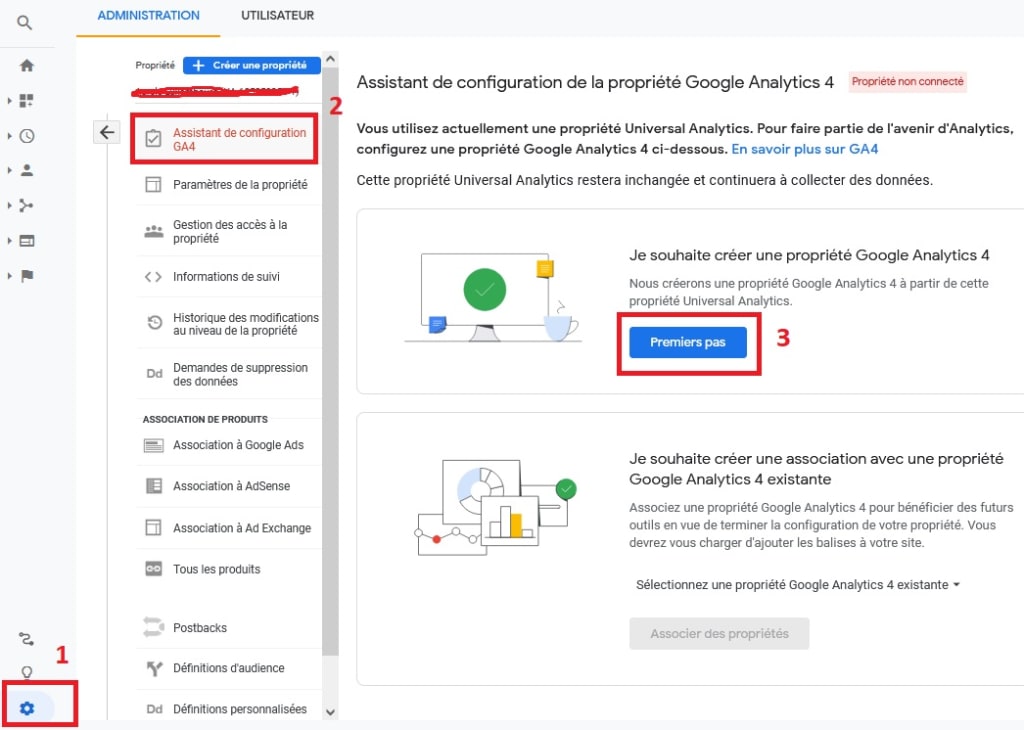Click the back arrow in property column
Image resolution: width=1024 pixels, height=730 pixels.
point(106,133)
